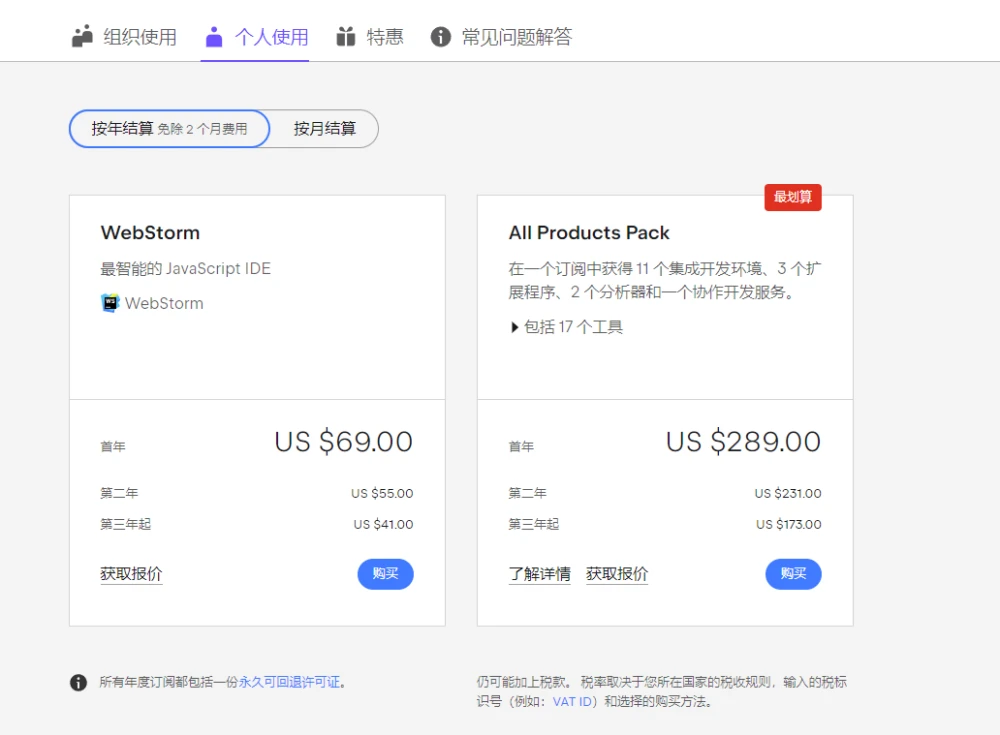Click the US $69.00 price

click(x=344, y=442)
